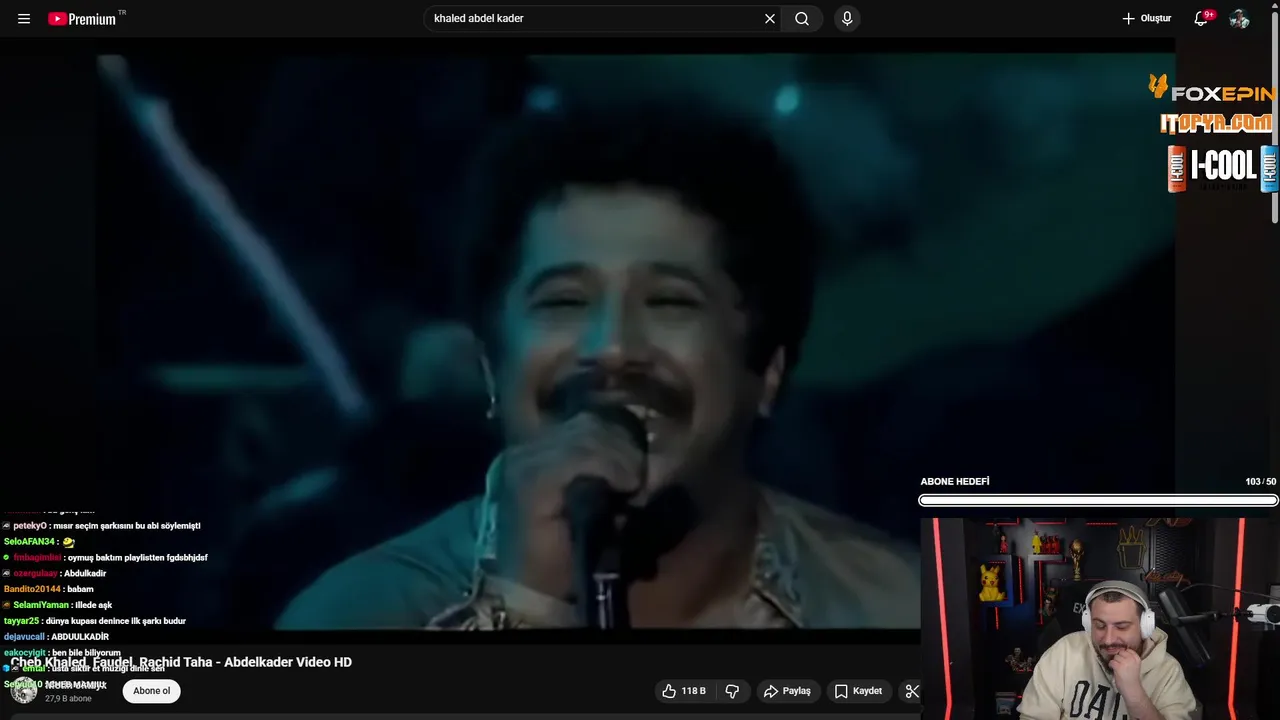Save the video with Kaydet
This screenshot has height=720, width=1280.
coord(858,691)
